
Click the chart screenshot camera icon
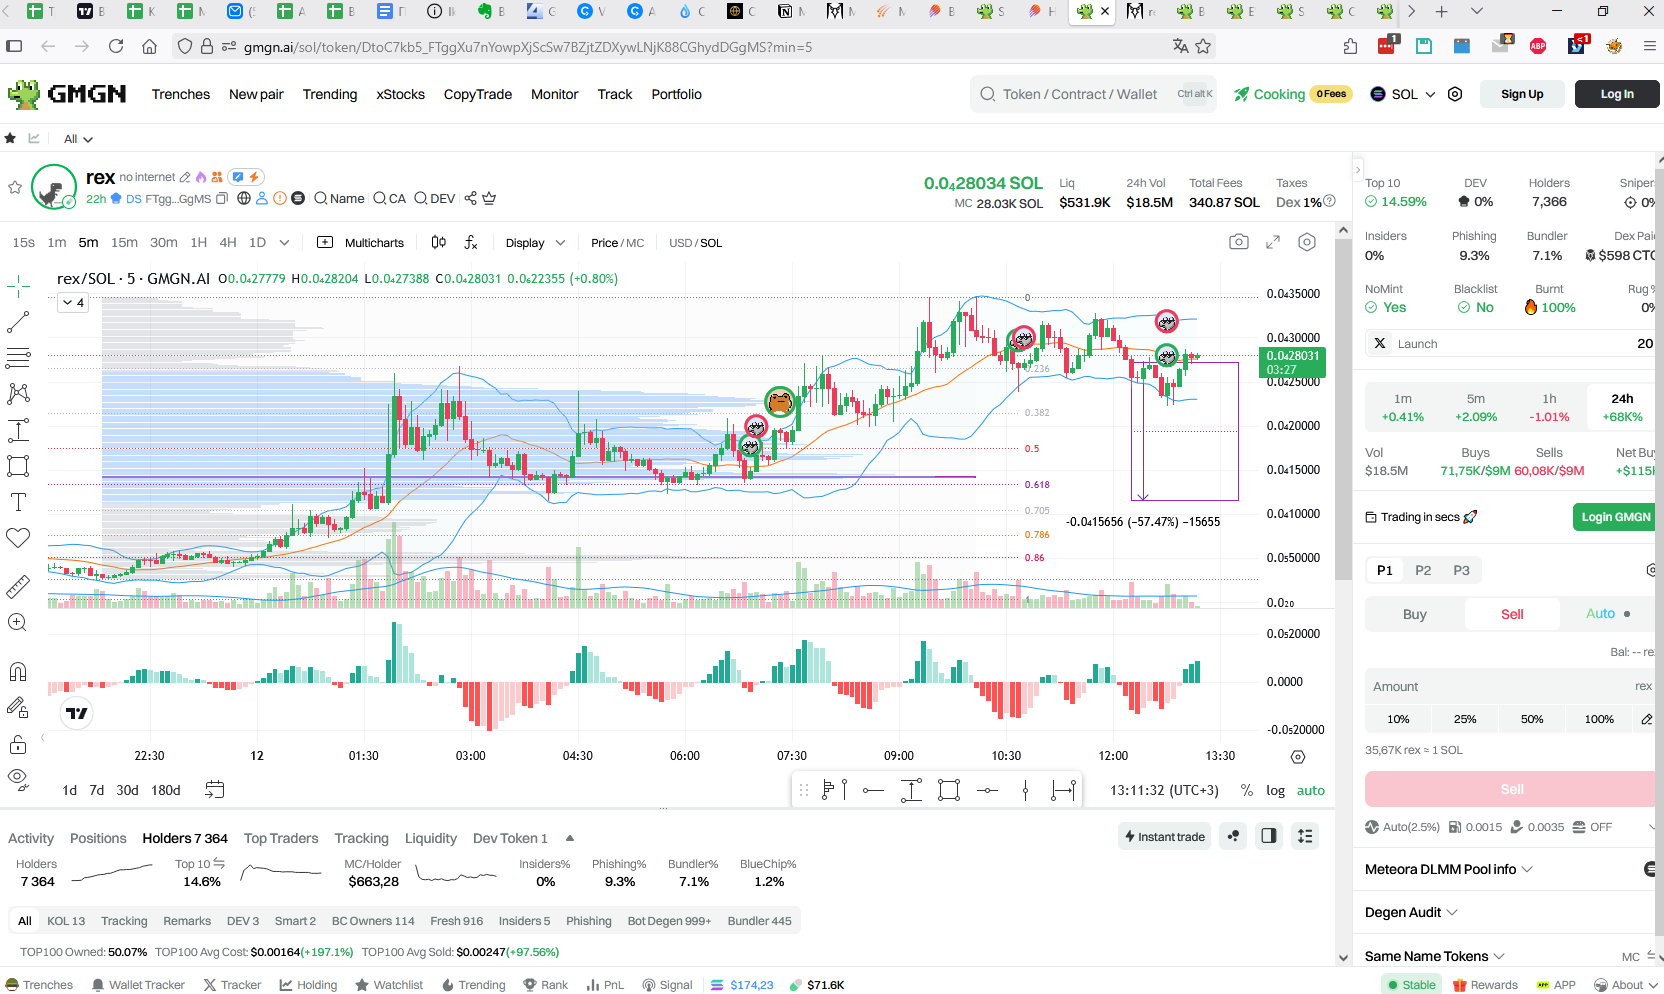(1239, 242)
